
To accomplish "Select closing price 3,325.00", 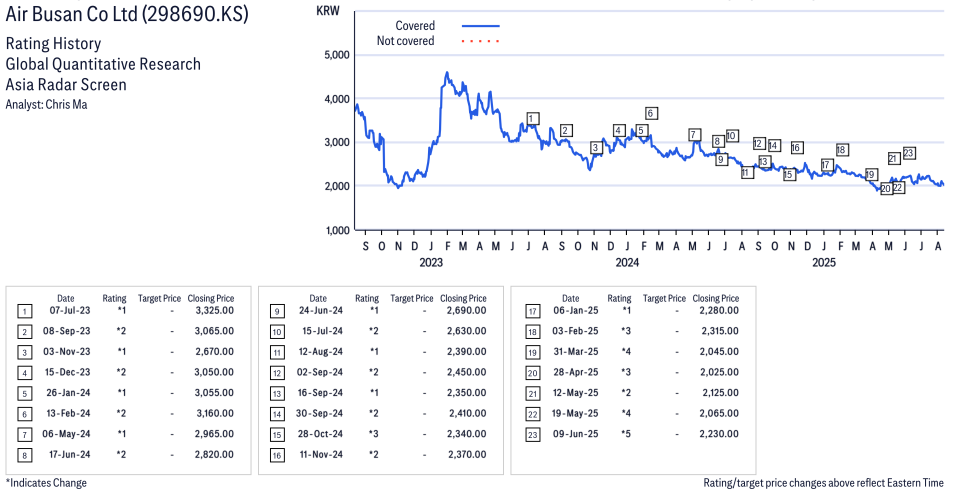I will (x=214, y=311).
